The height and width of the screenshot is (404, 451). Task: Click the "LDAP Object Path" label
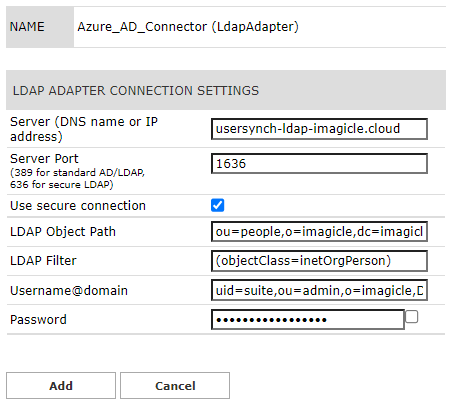(x=63, y=232)
